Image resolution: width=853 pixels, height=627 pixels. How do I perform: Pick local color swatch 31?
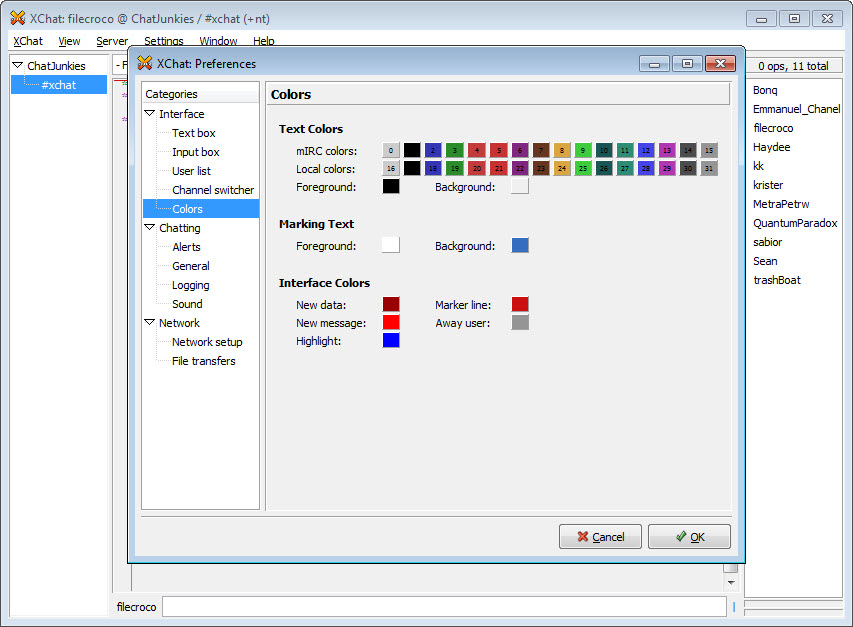point(709,168)
